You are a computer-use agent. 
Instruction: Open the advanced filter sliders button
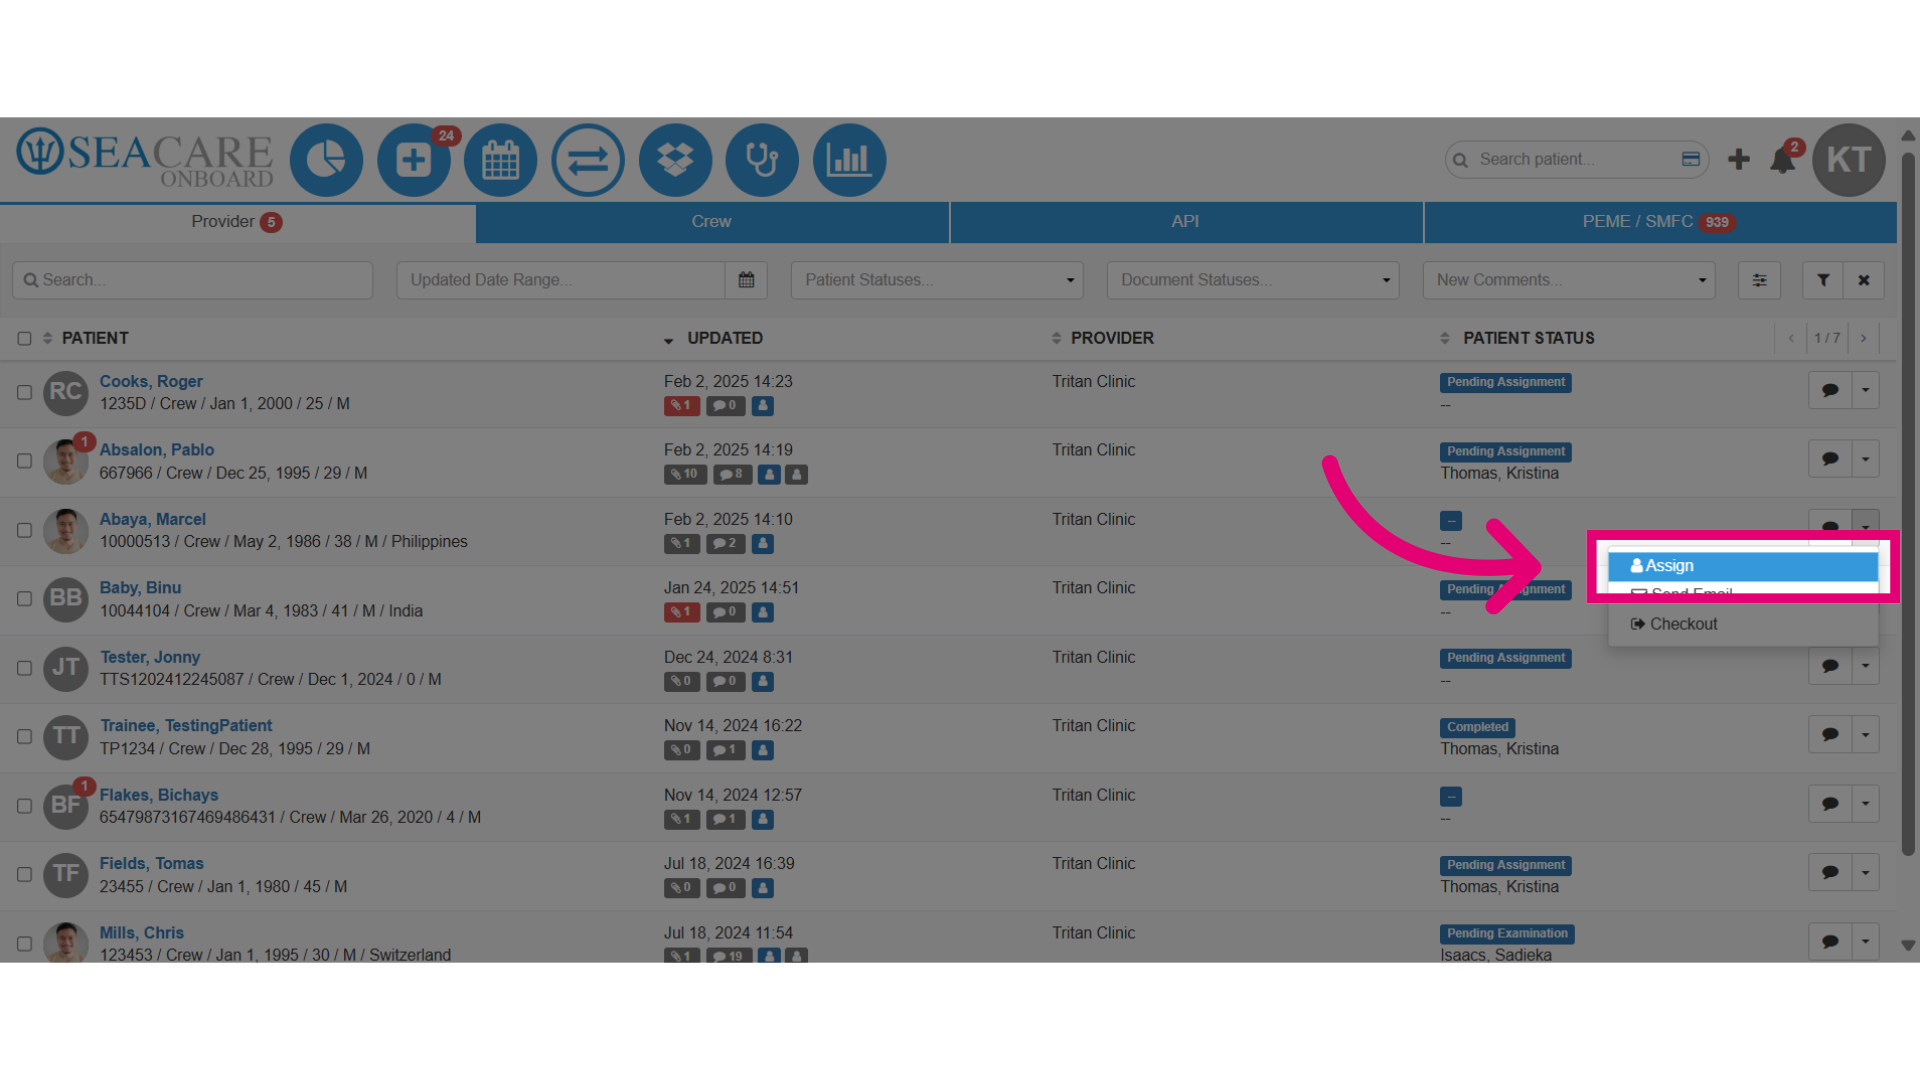pos(1759,280)
